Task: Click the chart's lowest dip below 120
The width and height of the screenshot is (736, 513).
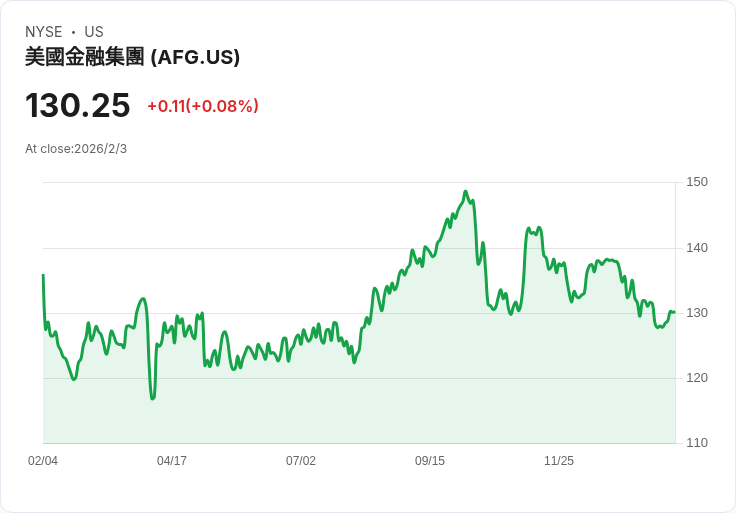Action: (153, 398)
